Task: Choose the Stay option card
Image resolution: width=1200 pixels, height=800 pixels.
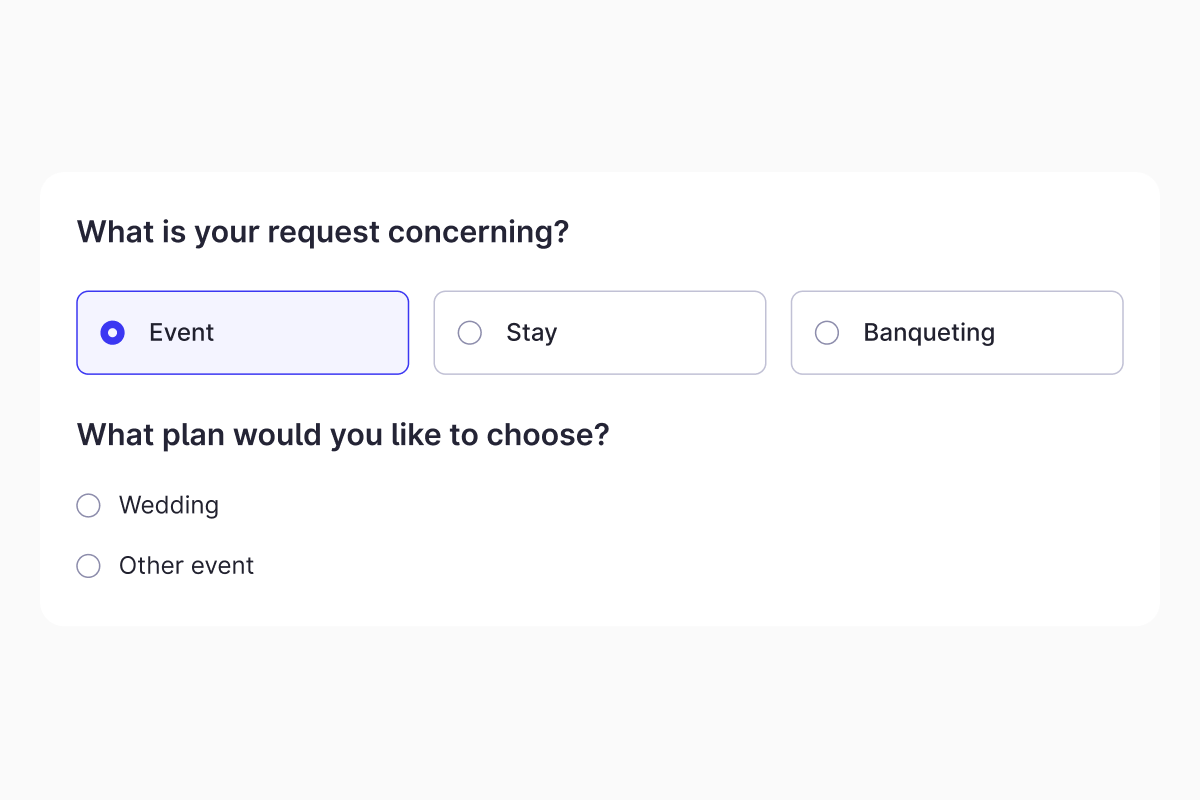Action: [650, 333]
